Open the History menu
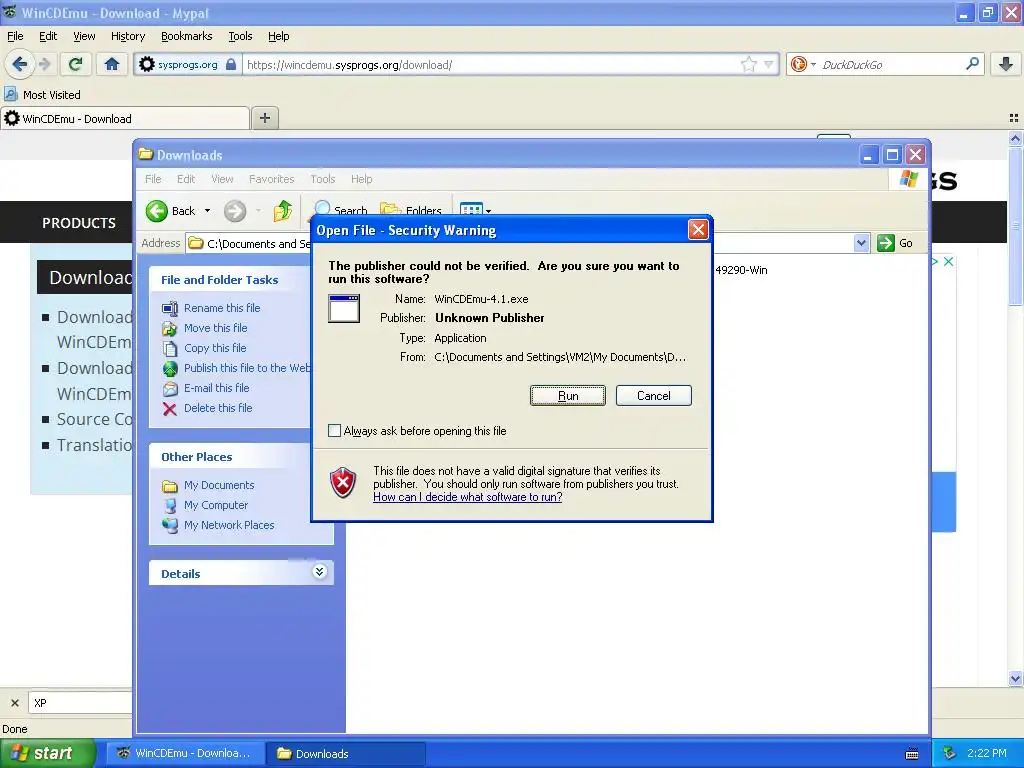 tap(128, 36)
